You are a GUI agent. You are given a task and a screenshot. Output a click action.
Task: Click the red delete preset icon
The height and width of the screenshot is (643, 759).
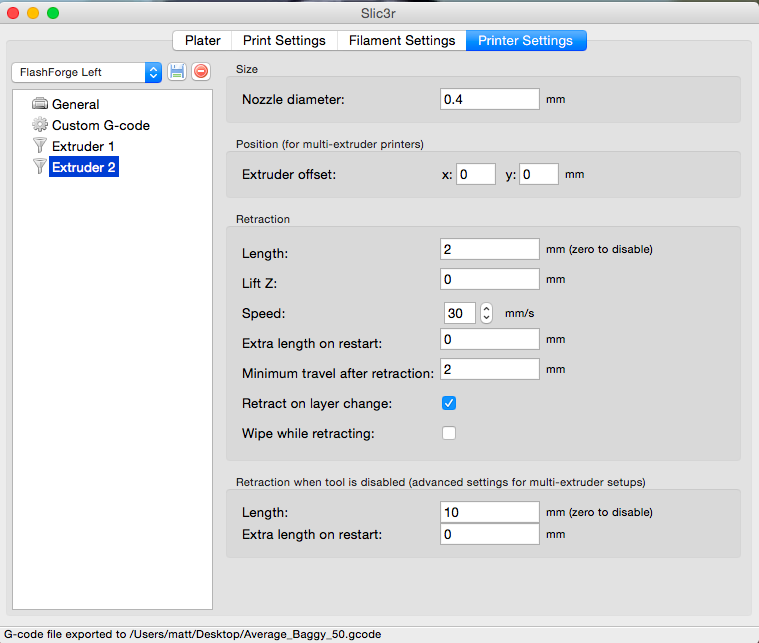coord(201,72)
